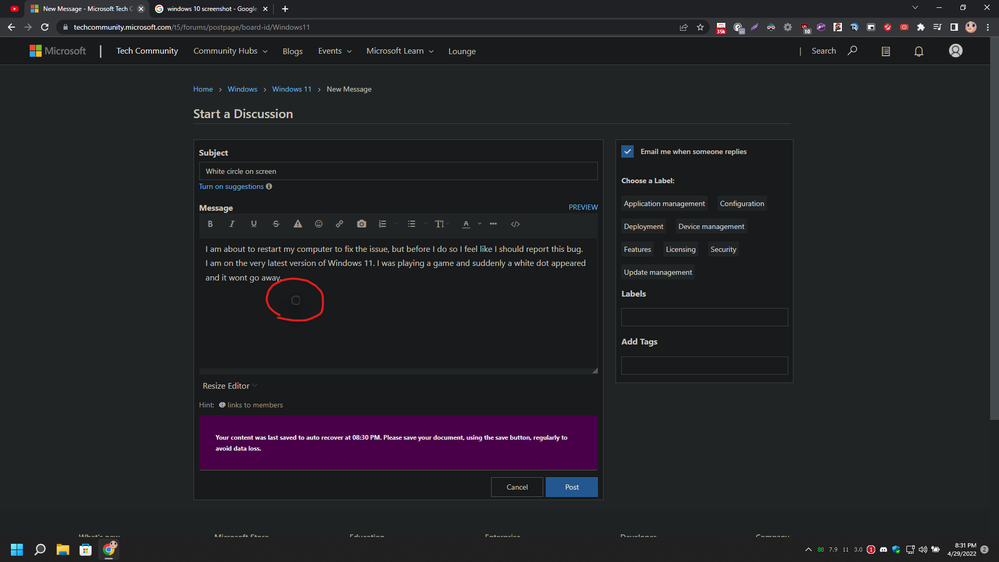
Task: Open a new browser tab
Action: click(285, 9)
